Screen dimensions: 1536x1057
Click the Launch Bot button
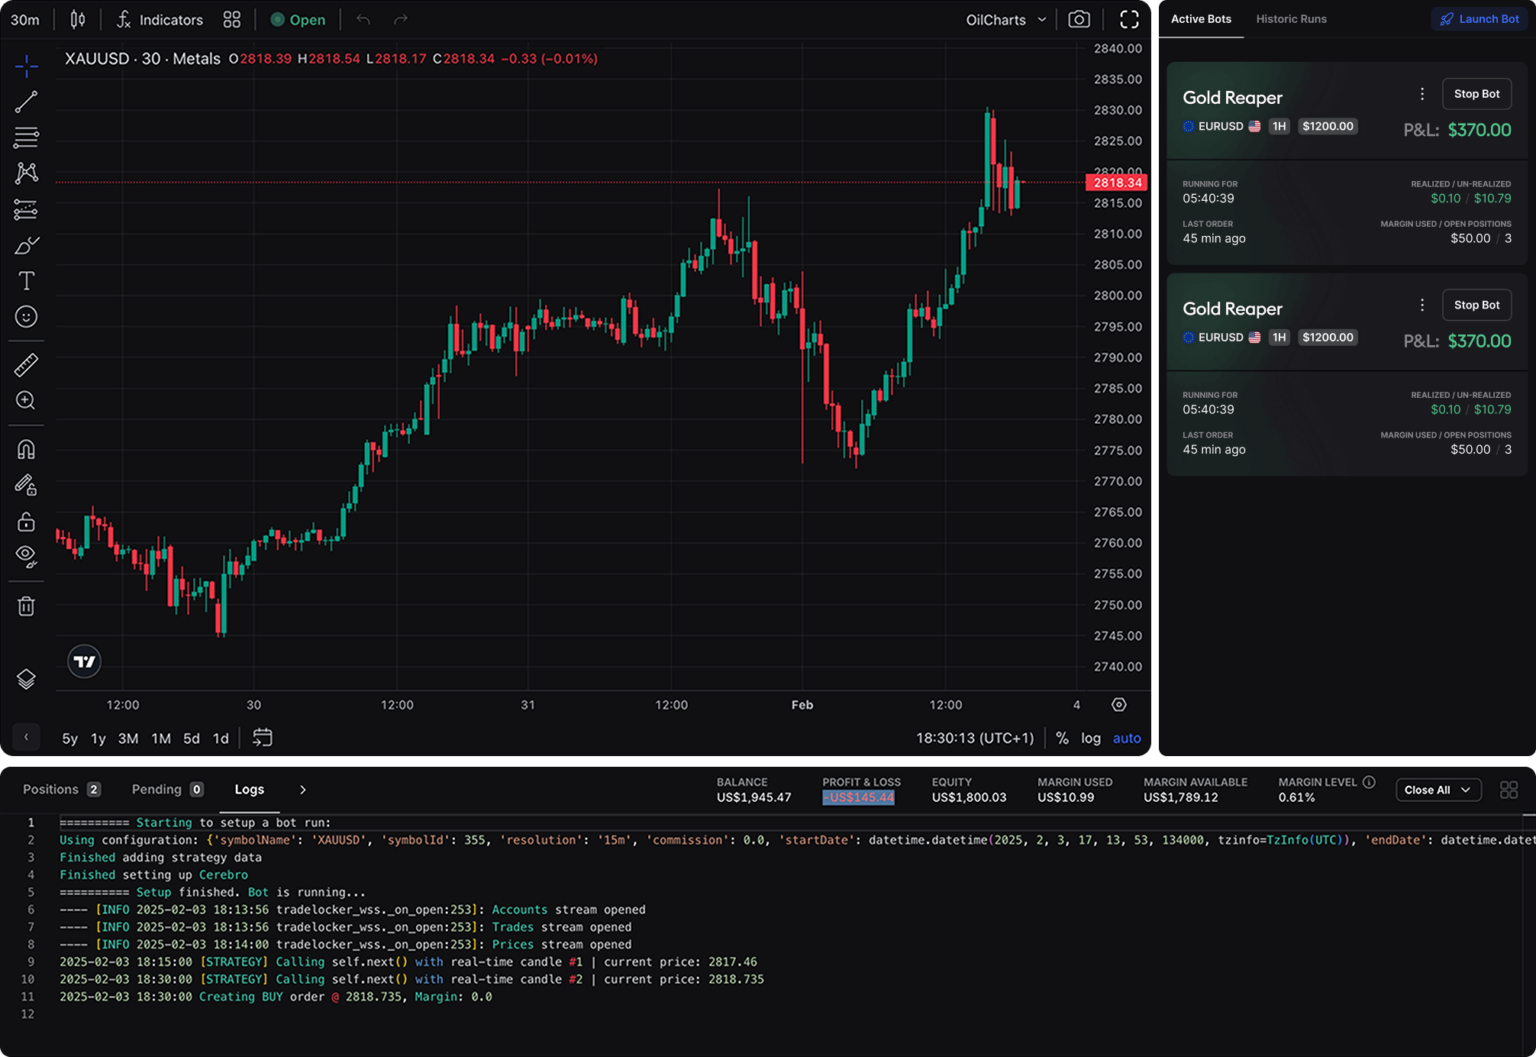(1479, 19)
